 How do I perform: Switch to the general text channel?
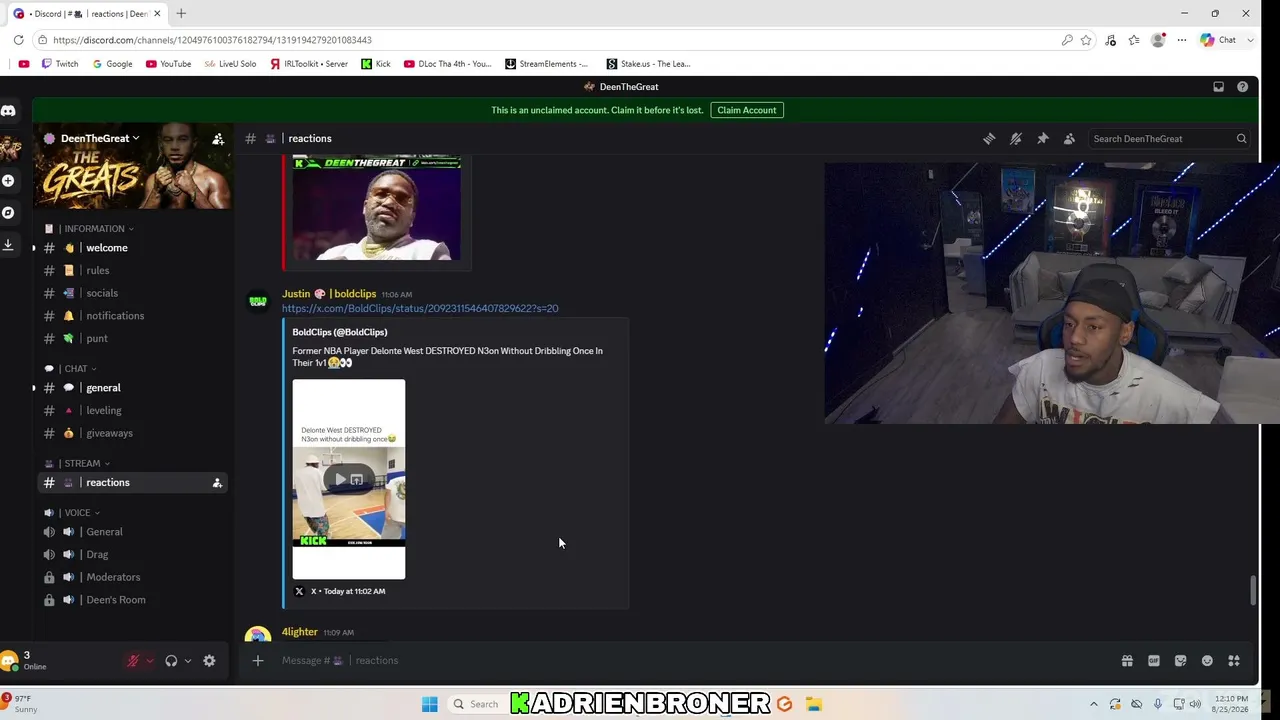[130, 388]
